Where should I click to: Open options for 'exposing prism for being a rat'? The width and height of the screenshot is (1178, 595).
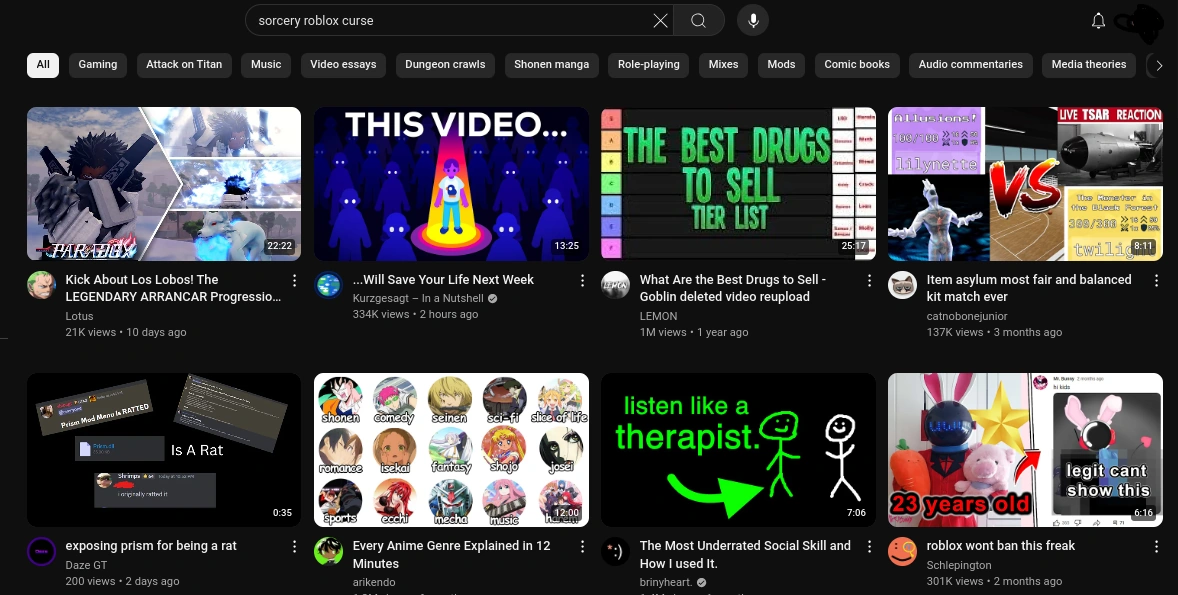click(294, 547)
